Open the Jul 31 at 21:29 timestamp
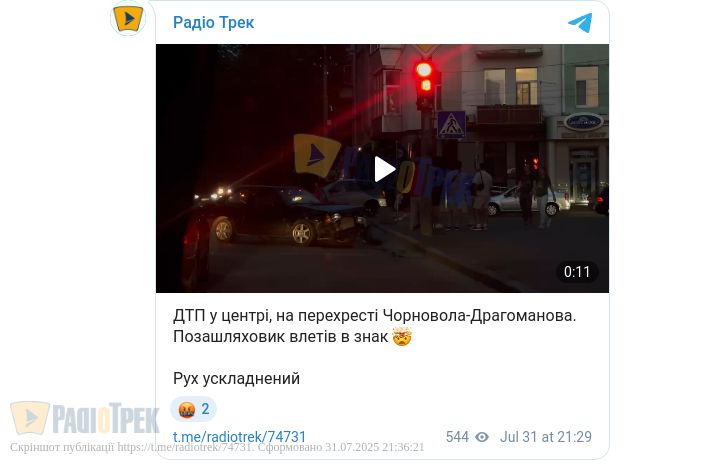 click(546, 437)
